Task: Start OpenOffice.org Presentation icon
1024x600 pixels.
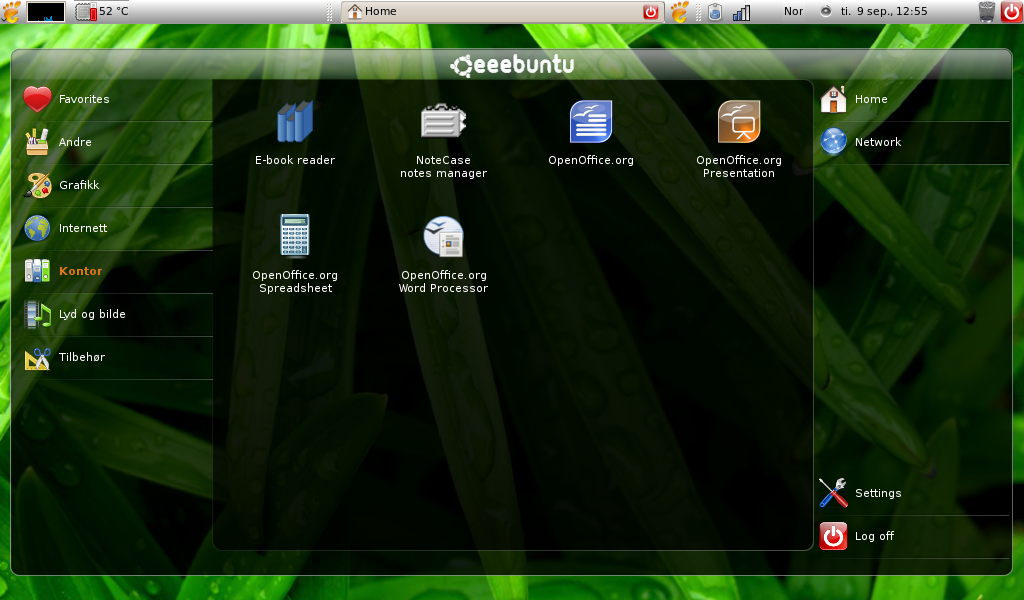Action: coord(739,122)
